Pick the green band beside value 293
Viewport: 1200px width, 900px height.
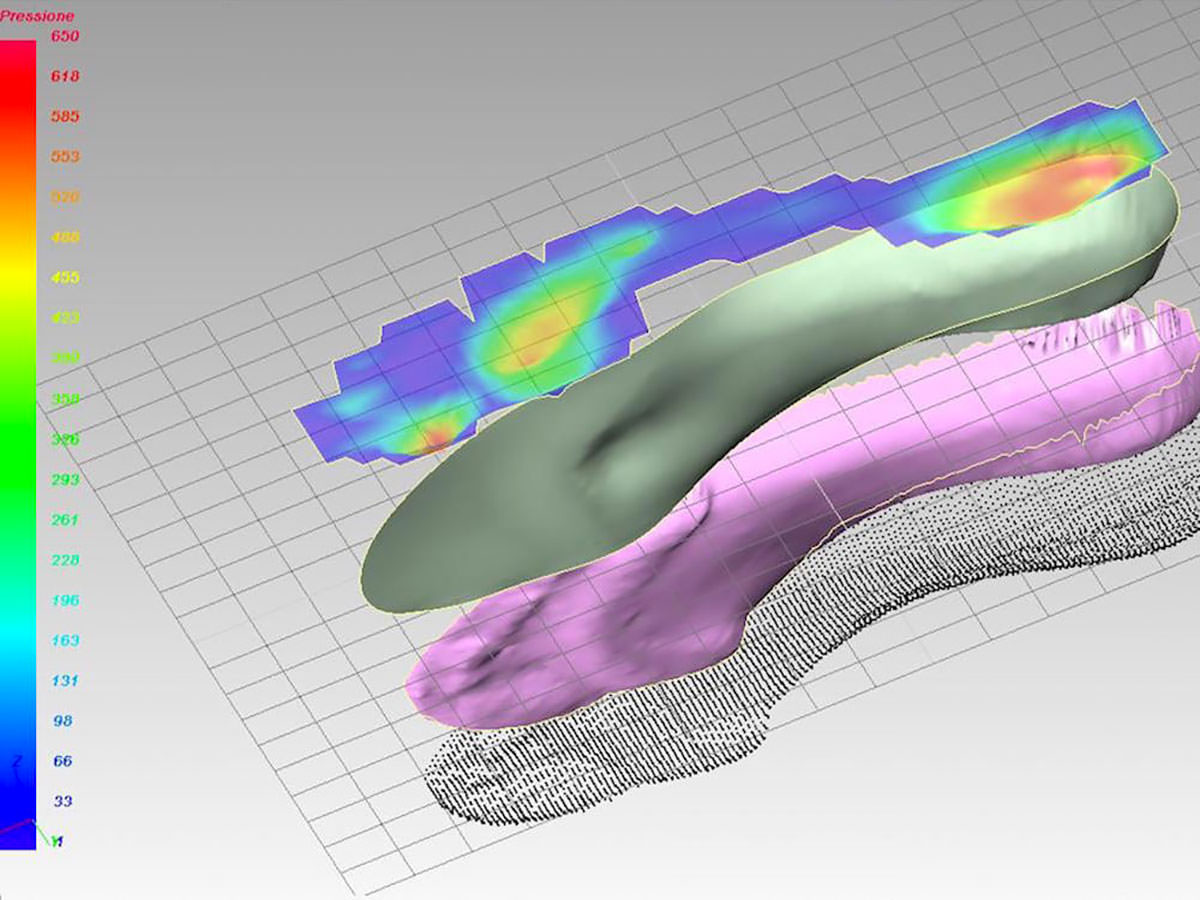18,480
